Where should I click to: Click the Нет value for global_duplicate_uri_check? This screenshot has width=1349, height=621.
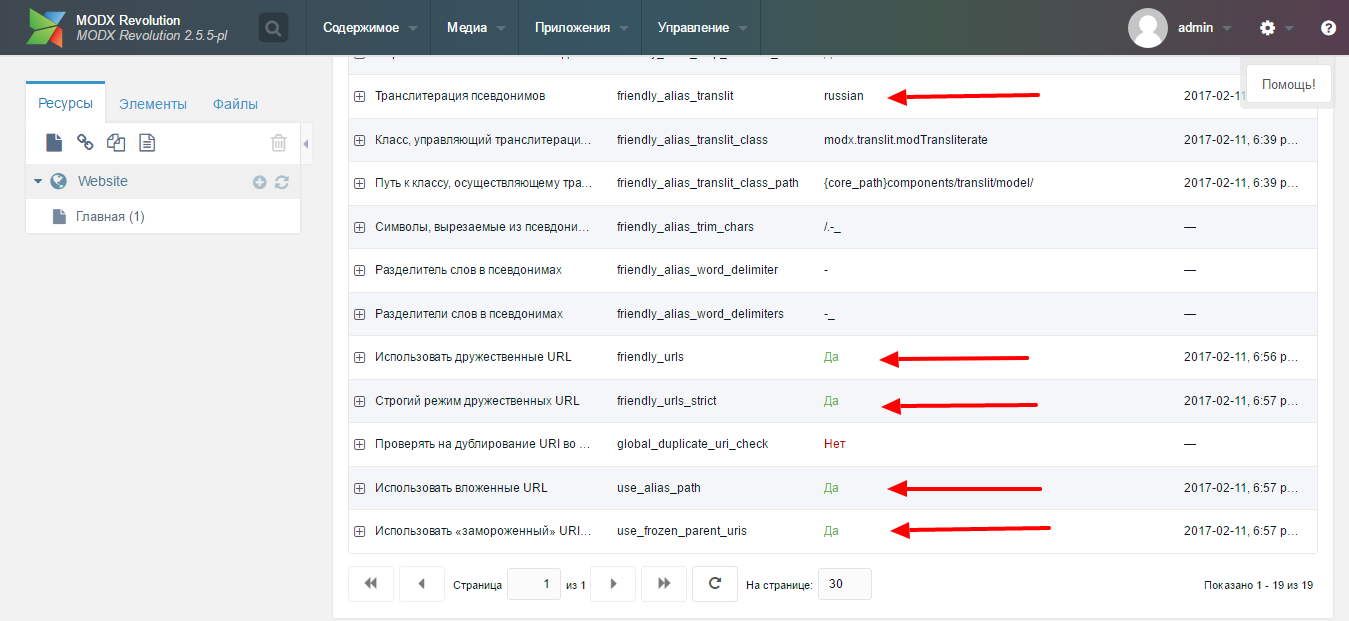click(835, 444)
